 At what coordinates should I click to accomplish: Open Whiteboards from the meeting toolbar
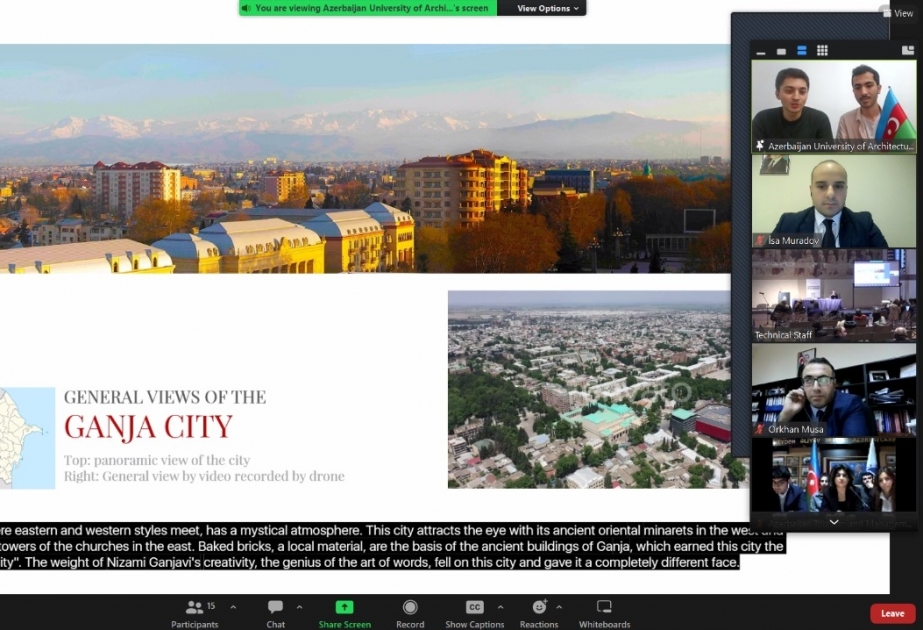605,614
